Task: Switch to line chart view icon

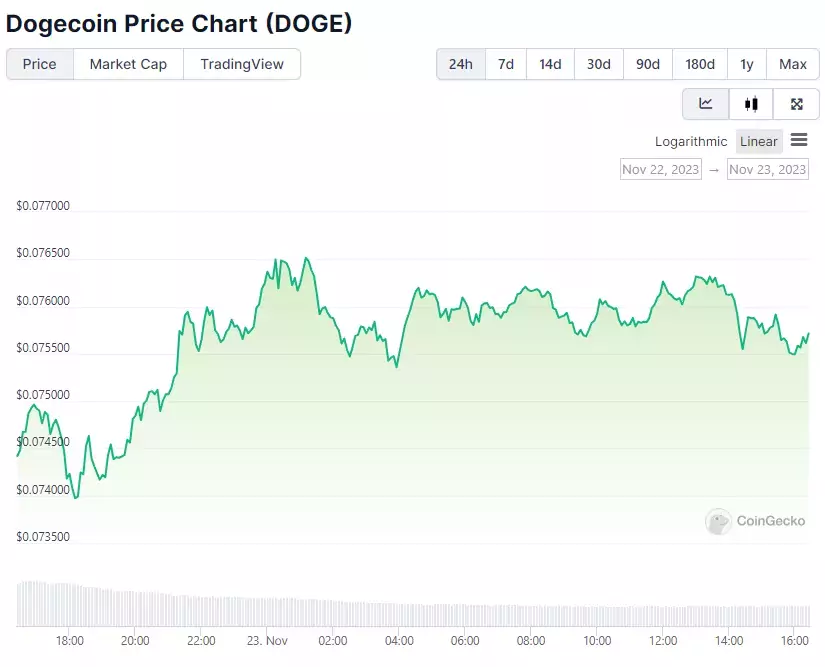Action: click(x=706, y=104)
